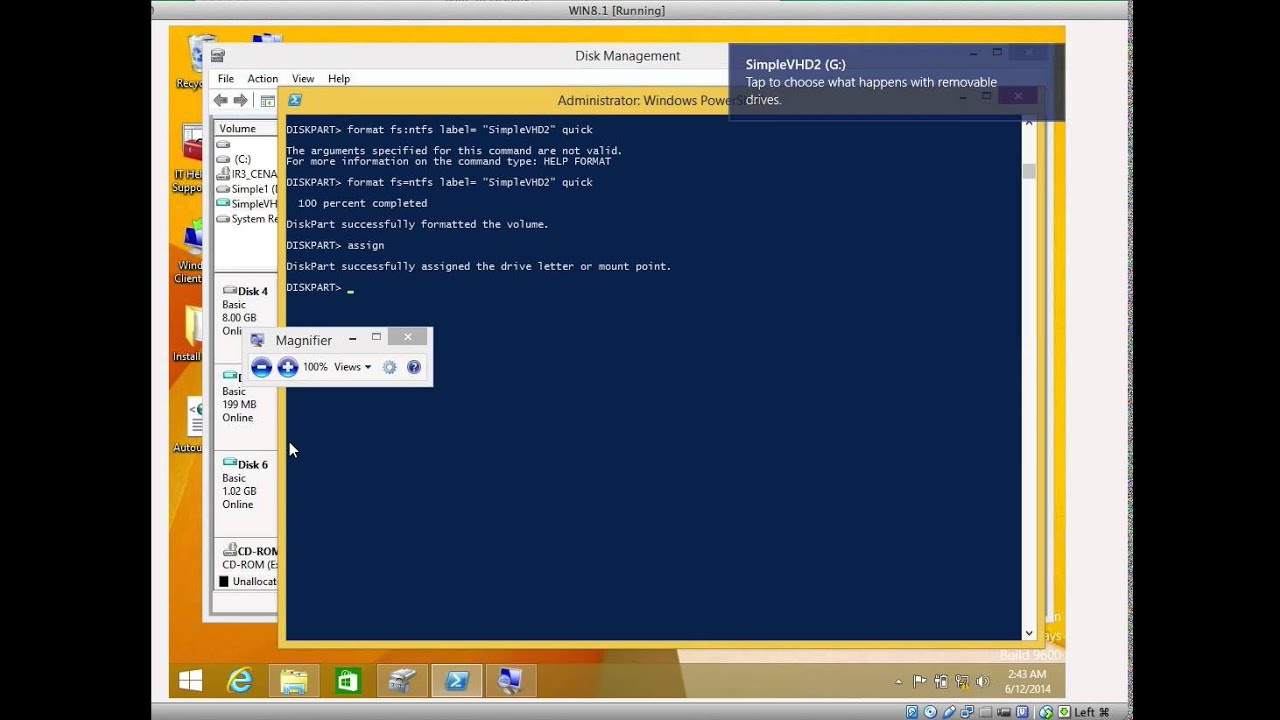This screenshot has height=720, width=1280.
Task: Click the Action Center flag tray icon
Action: point(920,682)
